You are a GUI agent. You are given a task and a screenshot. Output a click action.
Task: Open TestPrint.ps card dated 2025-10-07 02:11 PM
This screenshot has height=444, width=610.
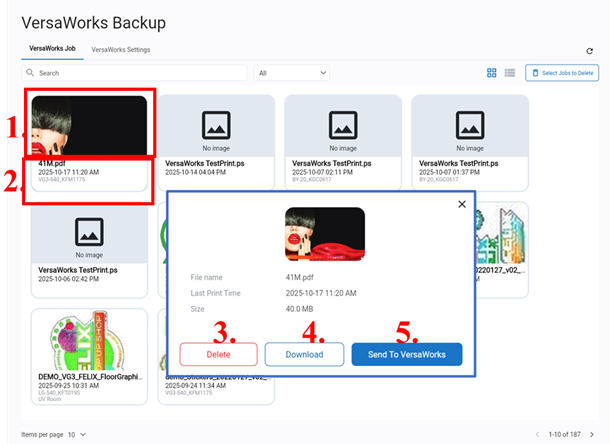click(343, 142)
